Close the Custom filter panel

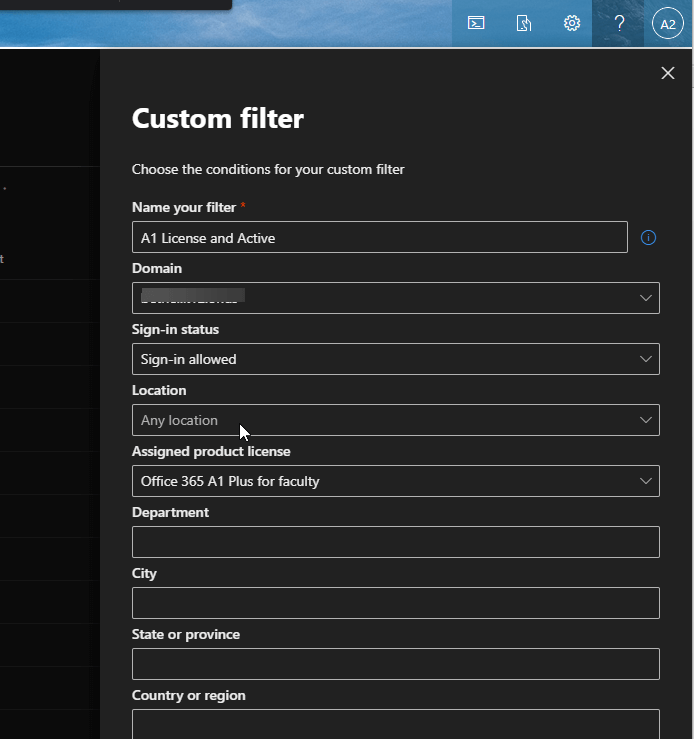point(668,73)
